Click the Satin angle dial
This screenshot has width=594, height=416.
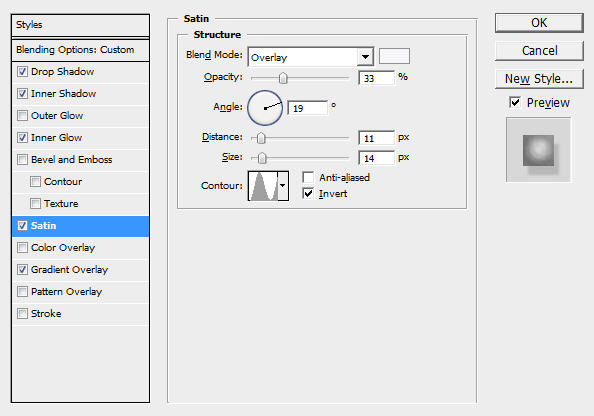point(265,108)
